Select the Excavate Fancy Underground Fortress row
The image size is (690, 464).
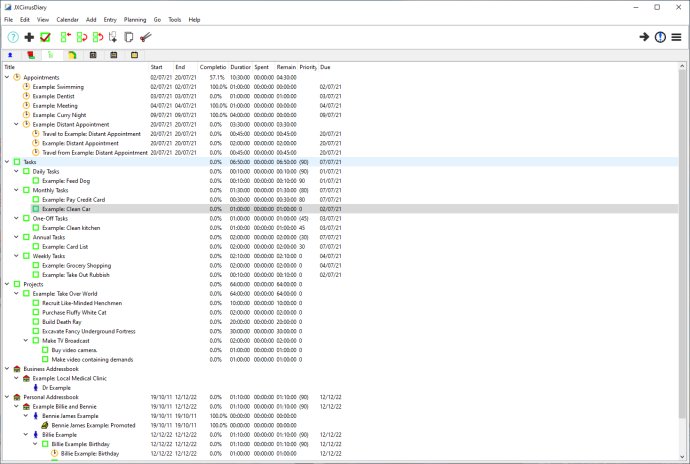339,331
